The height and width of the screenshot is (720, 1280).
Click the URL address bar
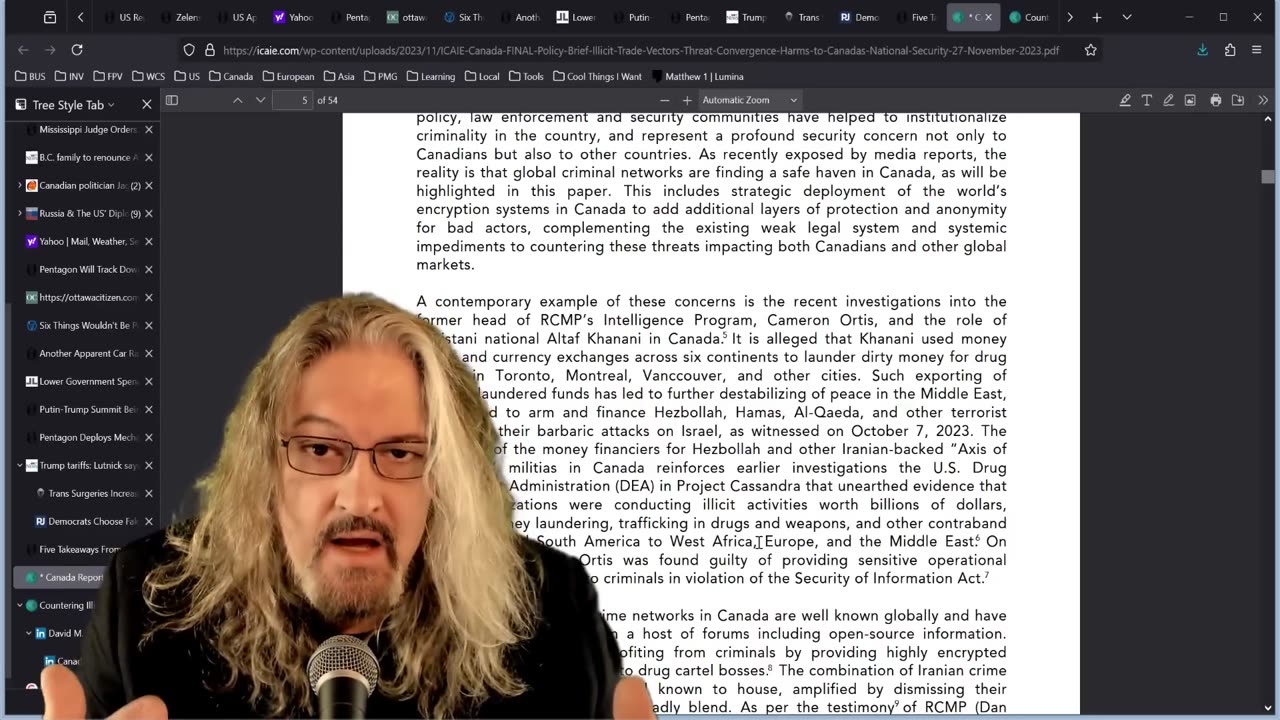640,50
